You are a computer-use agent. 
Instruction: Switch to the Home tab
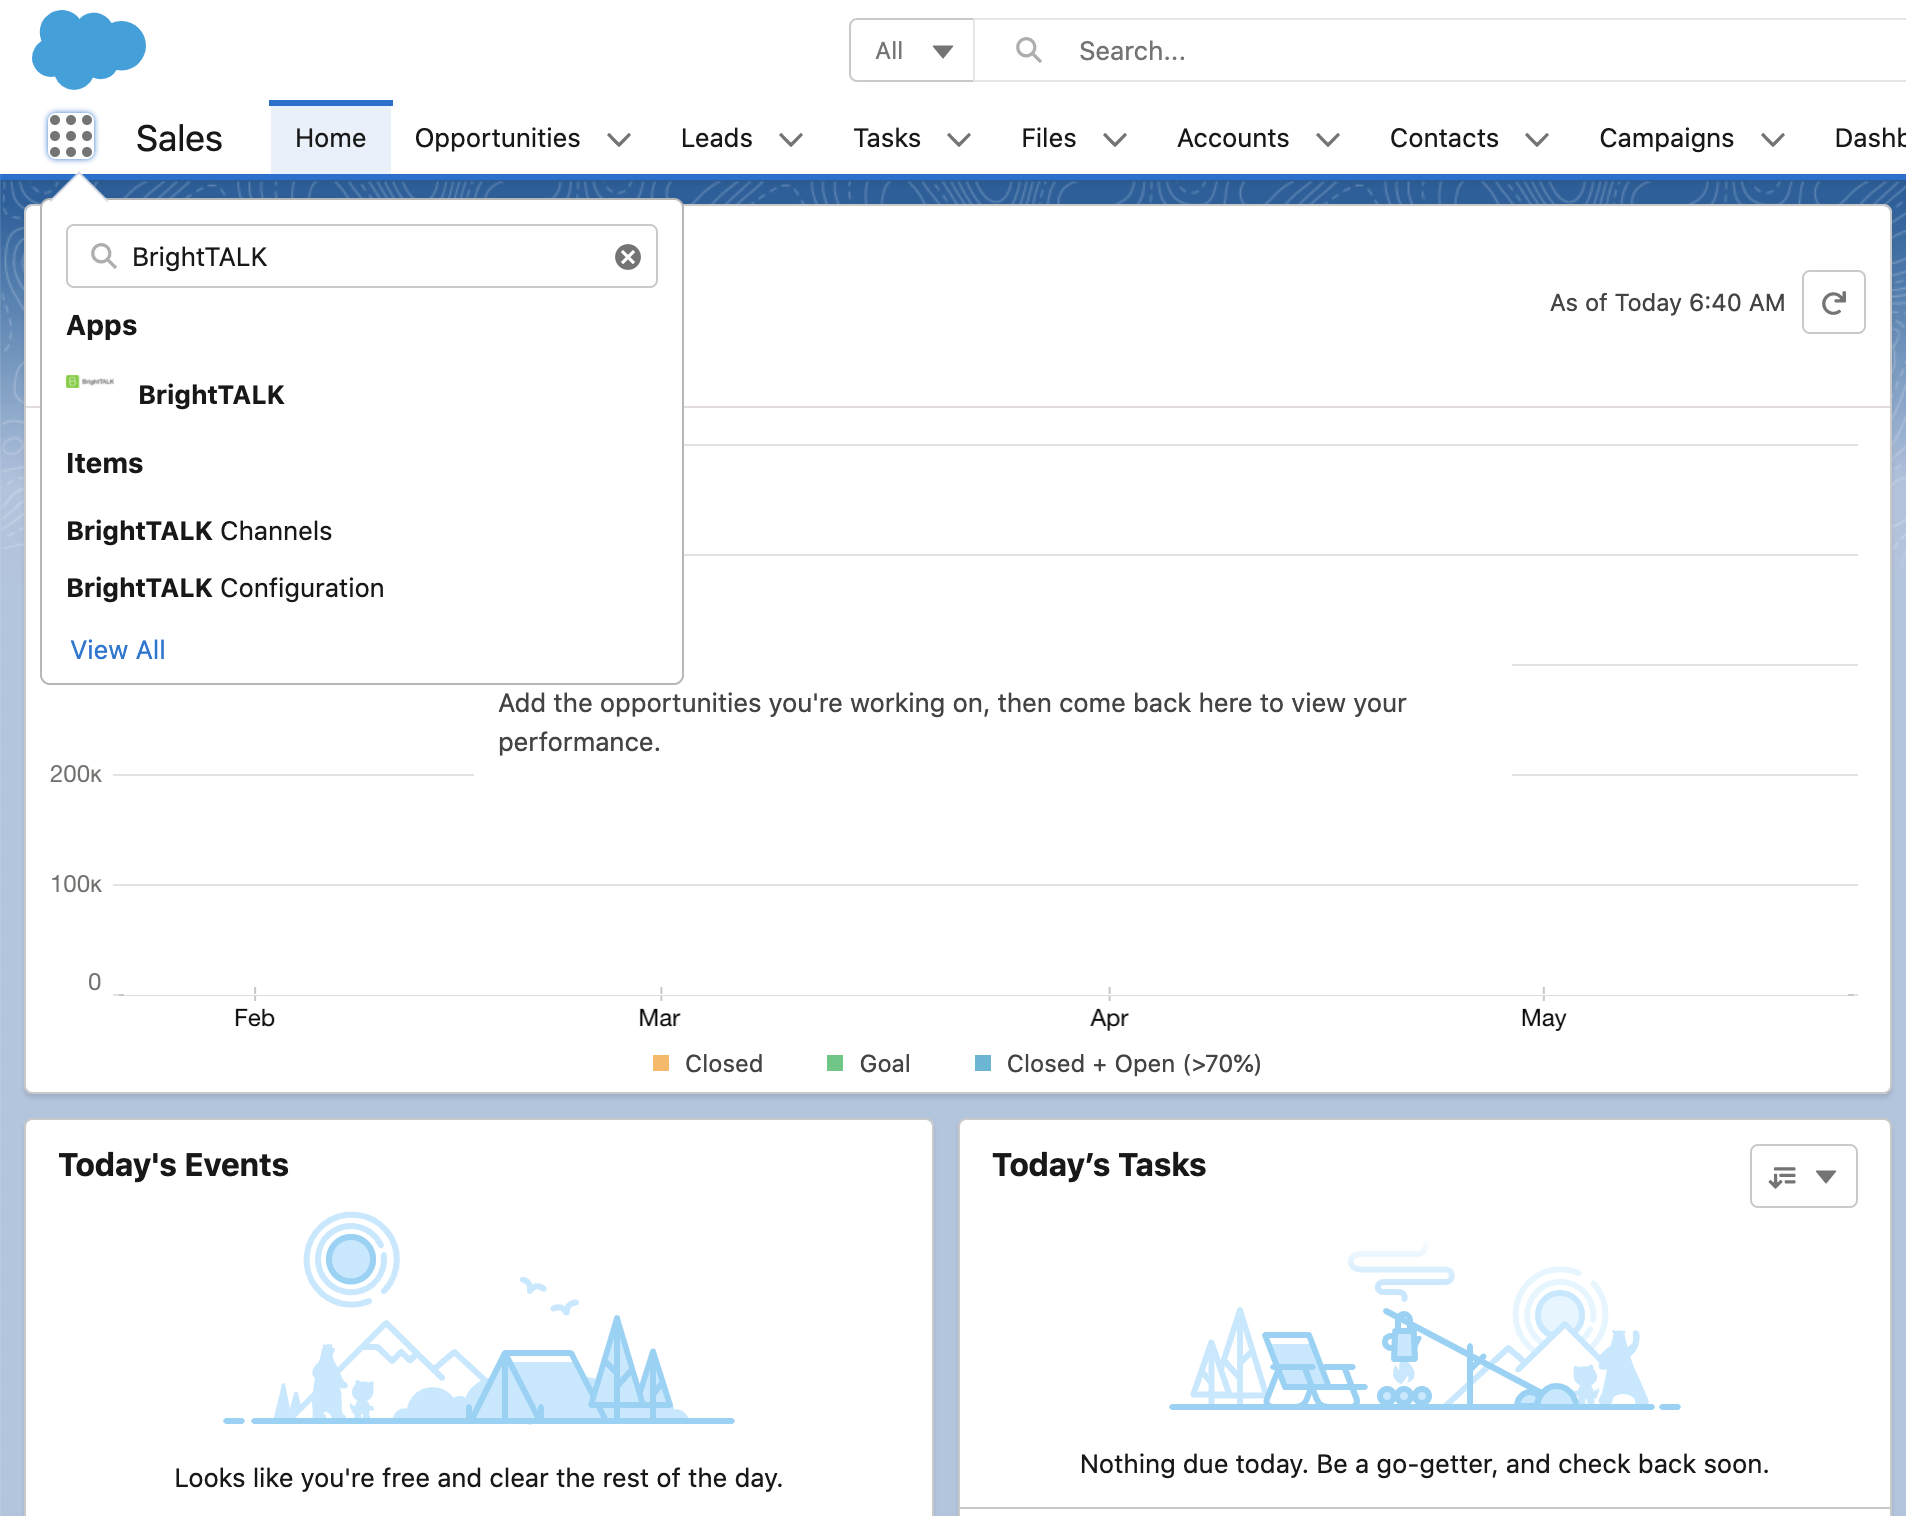[330, 138]
